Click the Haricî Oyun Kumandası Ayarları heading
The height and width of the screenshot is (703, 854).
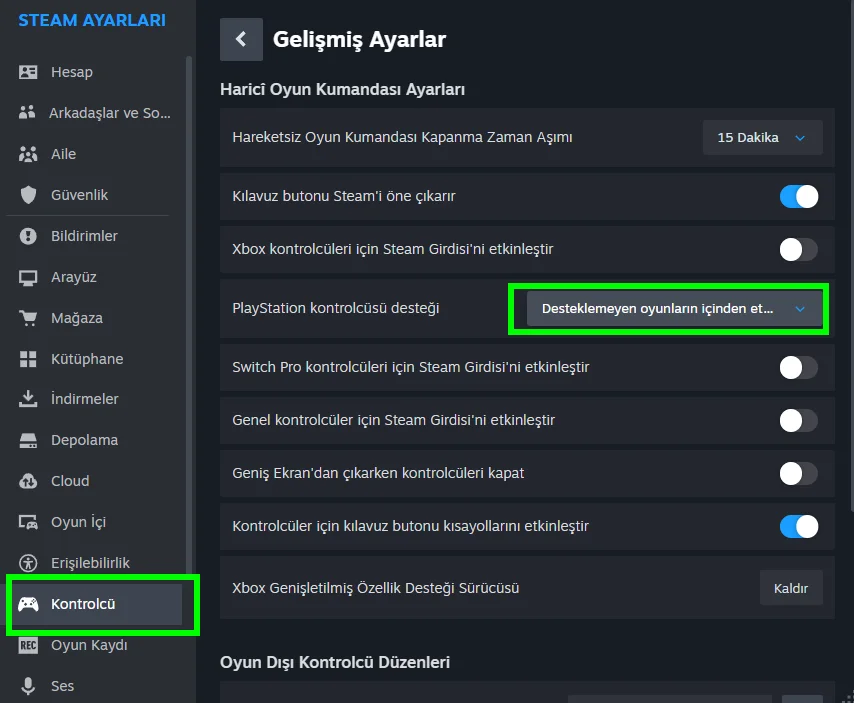[343, 89]
